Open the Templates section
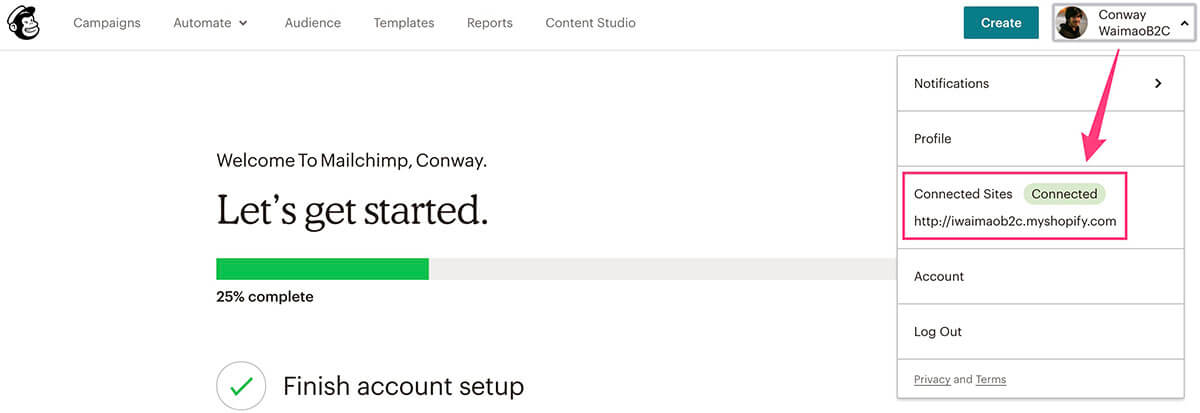The height and width of the screenshot is (413, 1200). tap(404, 23)
